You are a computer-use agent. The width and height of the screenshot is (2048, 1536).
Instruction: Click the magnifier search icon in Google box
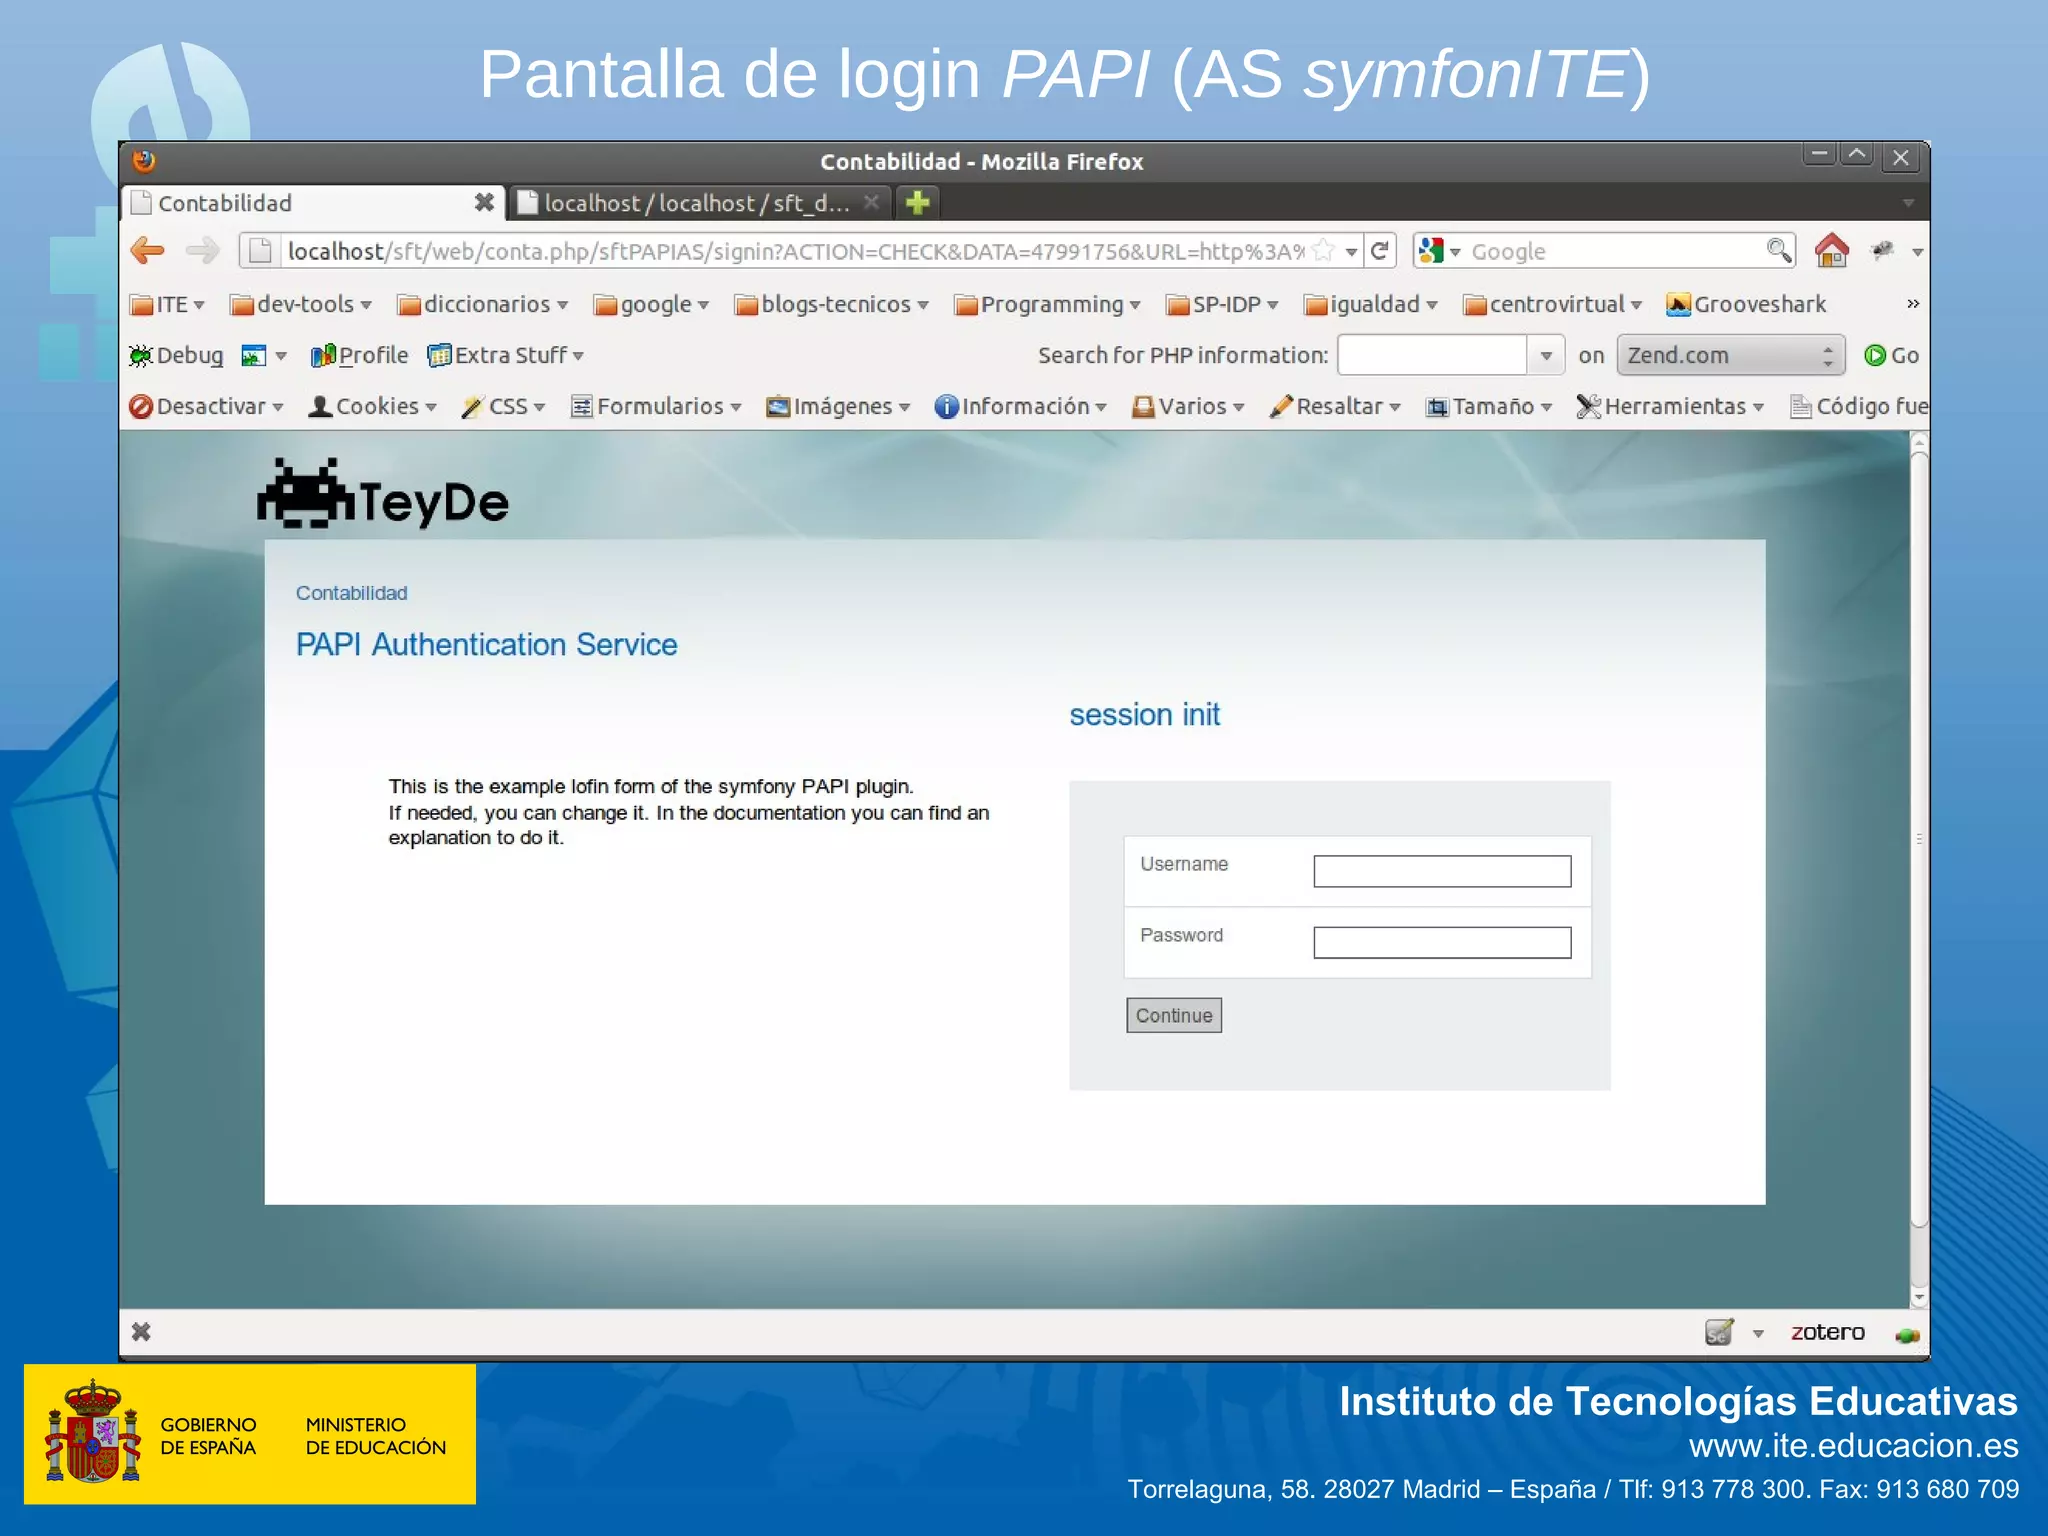tap(1779, 250)
